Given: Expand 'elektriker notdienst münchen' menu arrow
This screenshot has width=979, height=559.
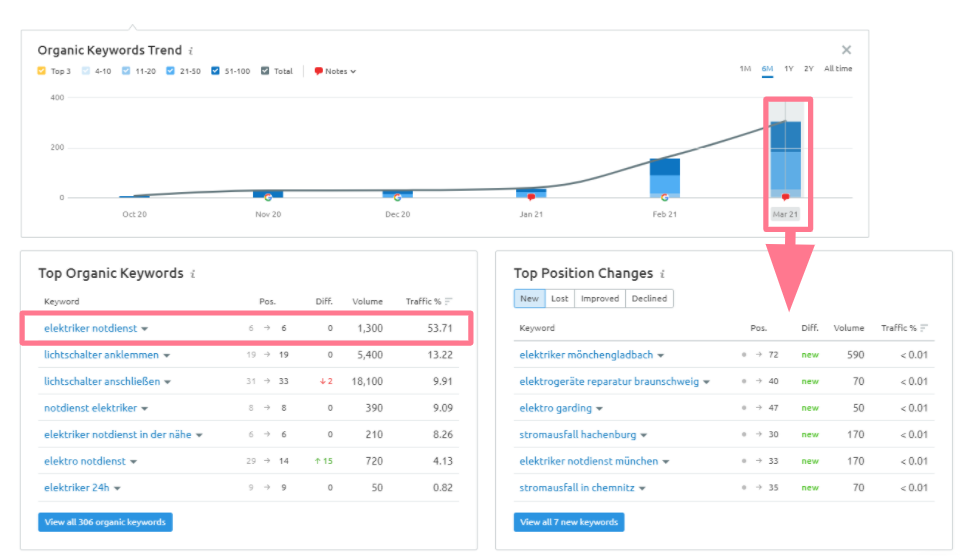Looking at the screenshot, I should (x=666, y=462).
